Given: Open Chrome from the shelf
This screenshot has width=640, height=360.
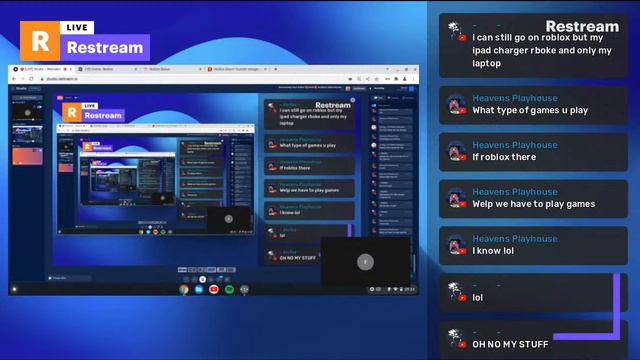Looking at the screenshot, I should [184, 289].
